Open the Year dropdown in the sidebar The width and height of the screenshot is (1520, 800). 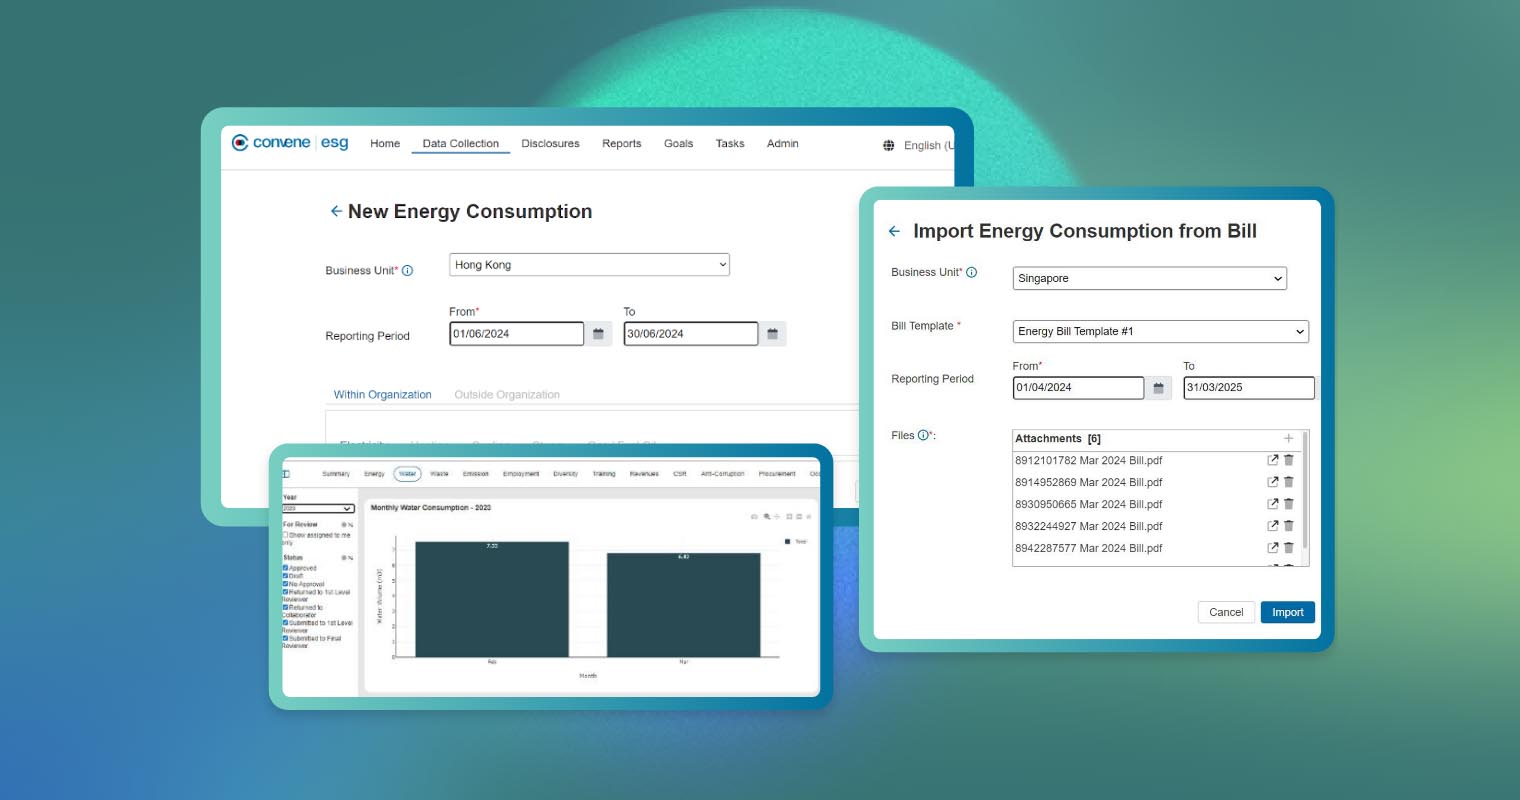click(x=318, y=509)
